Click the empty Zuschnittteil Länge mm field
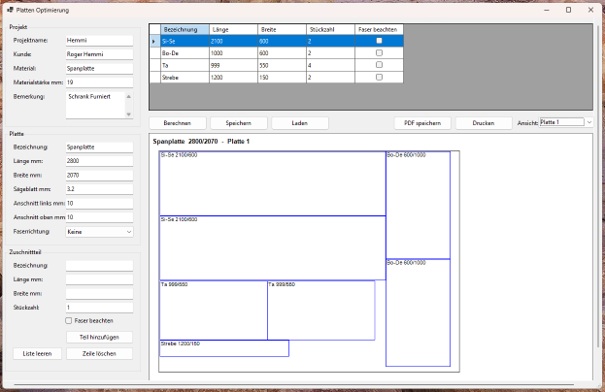This screenshot has width=605, height=392. tap(99, 279)
